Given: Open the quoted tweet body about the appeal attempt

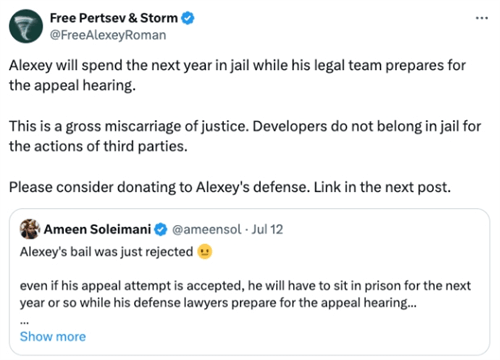Looking at the screenshot, I should click(x=245, y=294).
